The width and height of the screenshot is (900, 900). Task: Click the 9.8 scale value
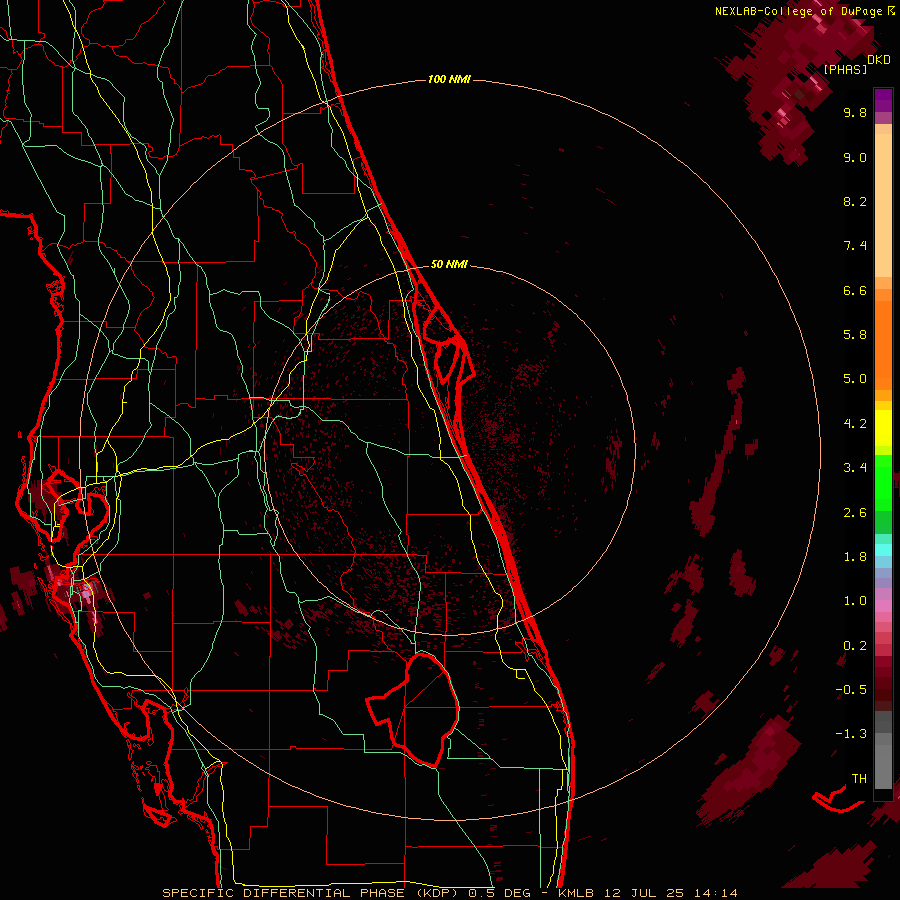pyautogui.click(x=855, y=112)
